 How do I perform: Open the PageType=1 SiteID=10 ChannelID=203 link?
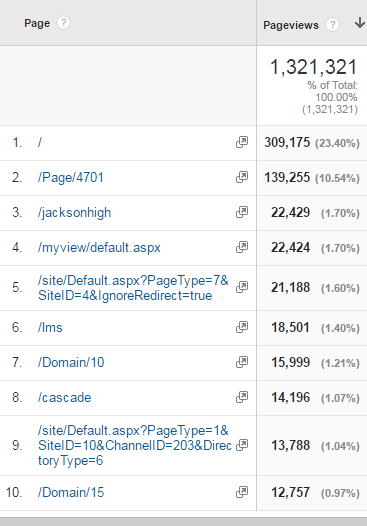(135, 445)
